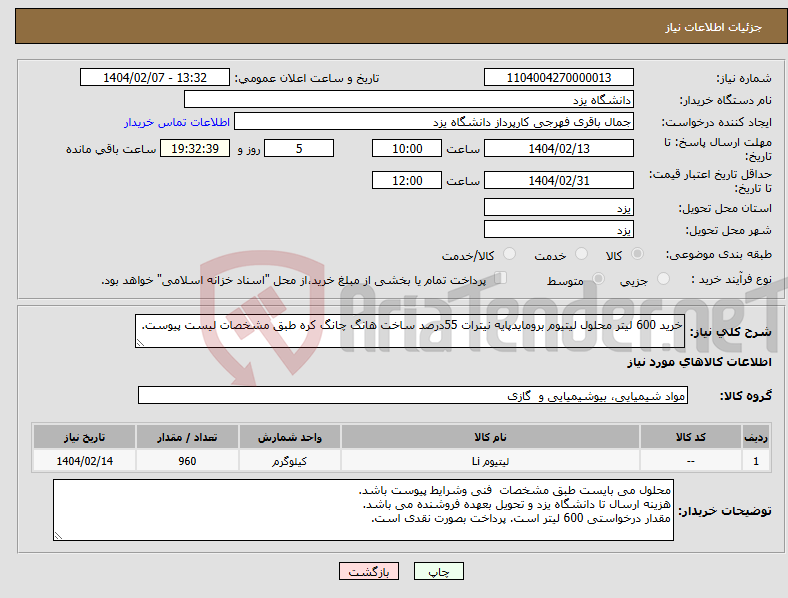This screenshot has width=788, height=598.
Task: Click the جزئیات اطلاعات نیاز header title
Action: 714,27
